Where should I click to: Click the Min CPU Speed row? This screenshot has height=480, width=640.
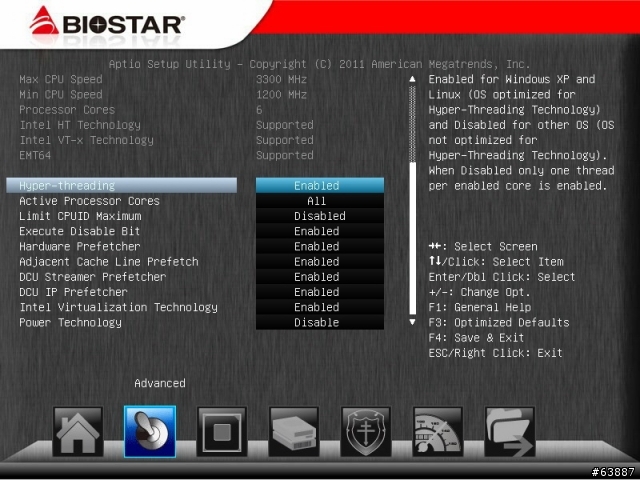[163, 94]
